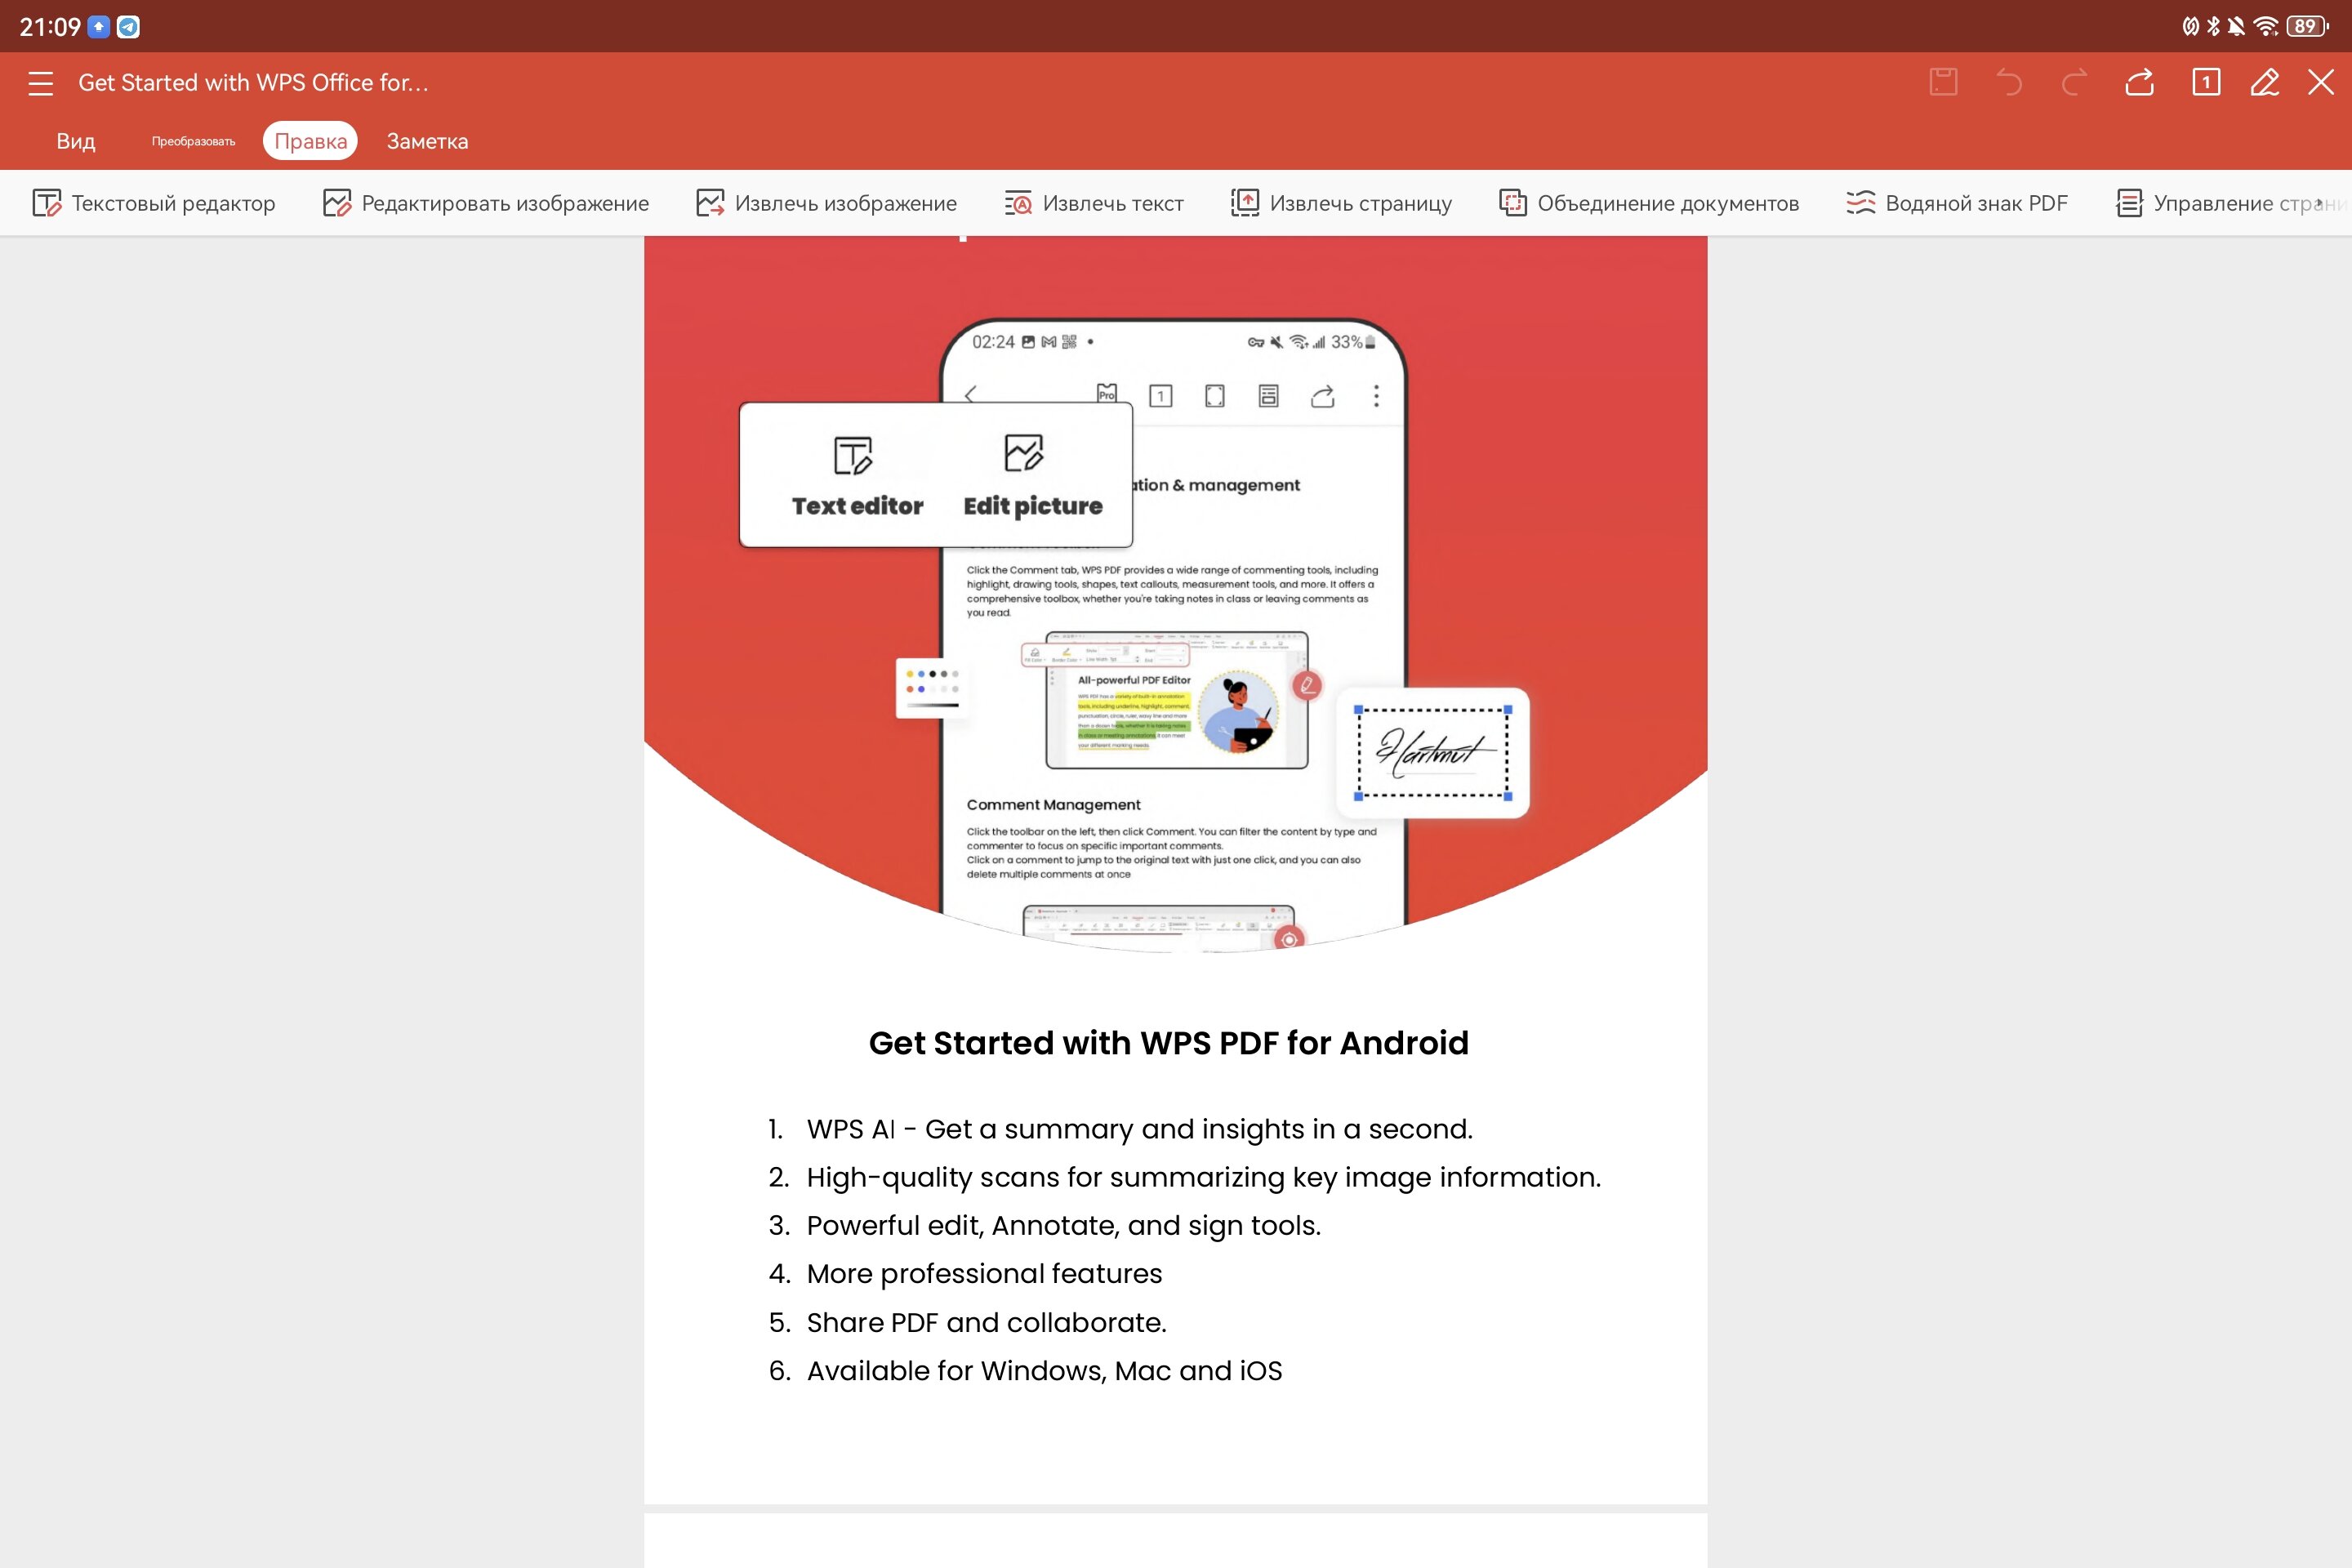This screenshot has height=1568, width=2352.
Task: Choose Редактировать изображение tool
Action: tap(486, 203)
